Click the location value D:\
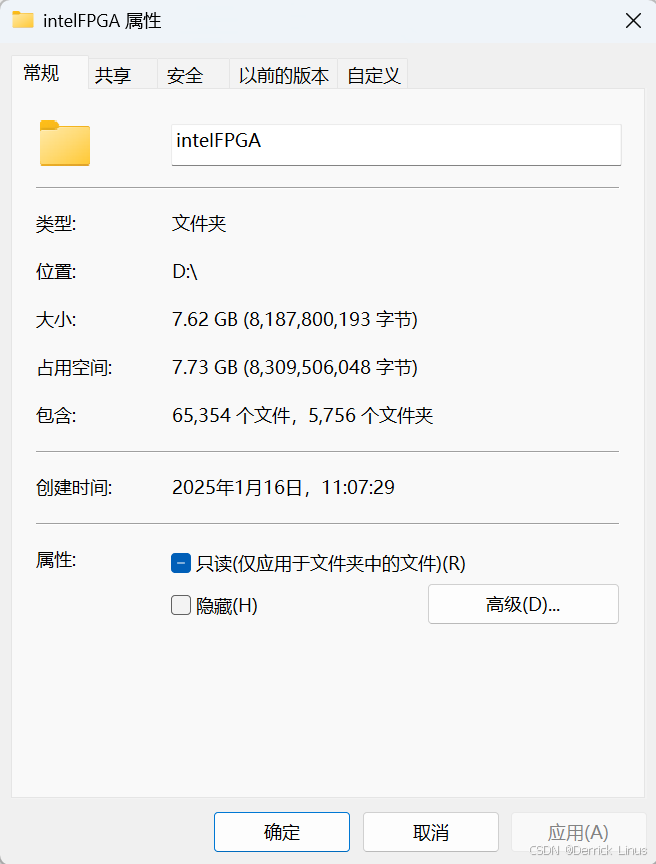Image resolution: width=656 pixels, height=864 pixels. (x=185, y=271)
